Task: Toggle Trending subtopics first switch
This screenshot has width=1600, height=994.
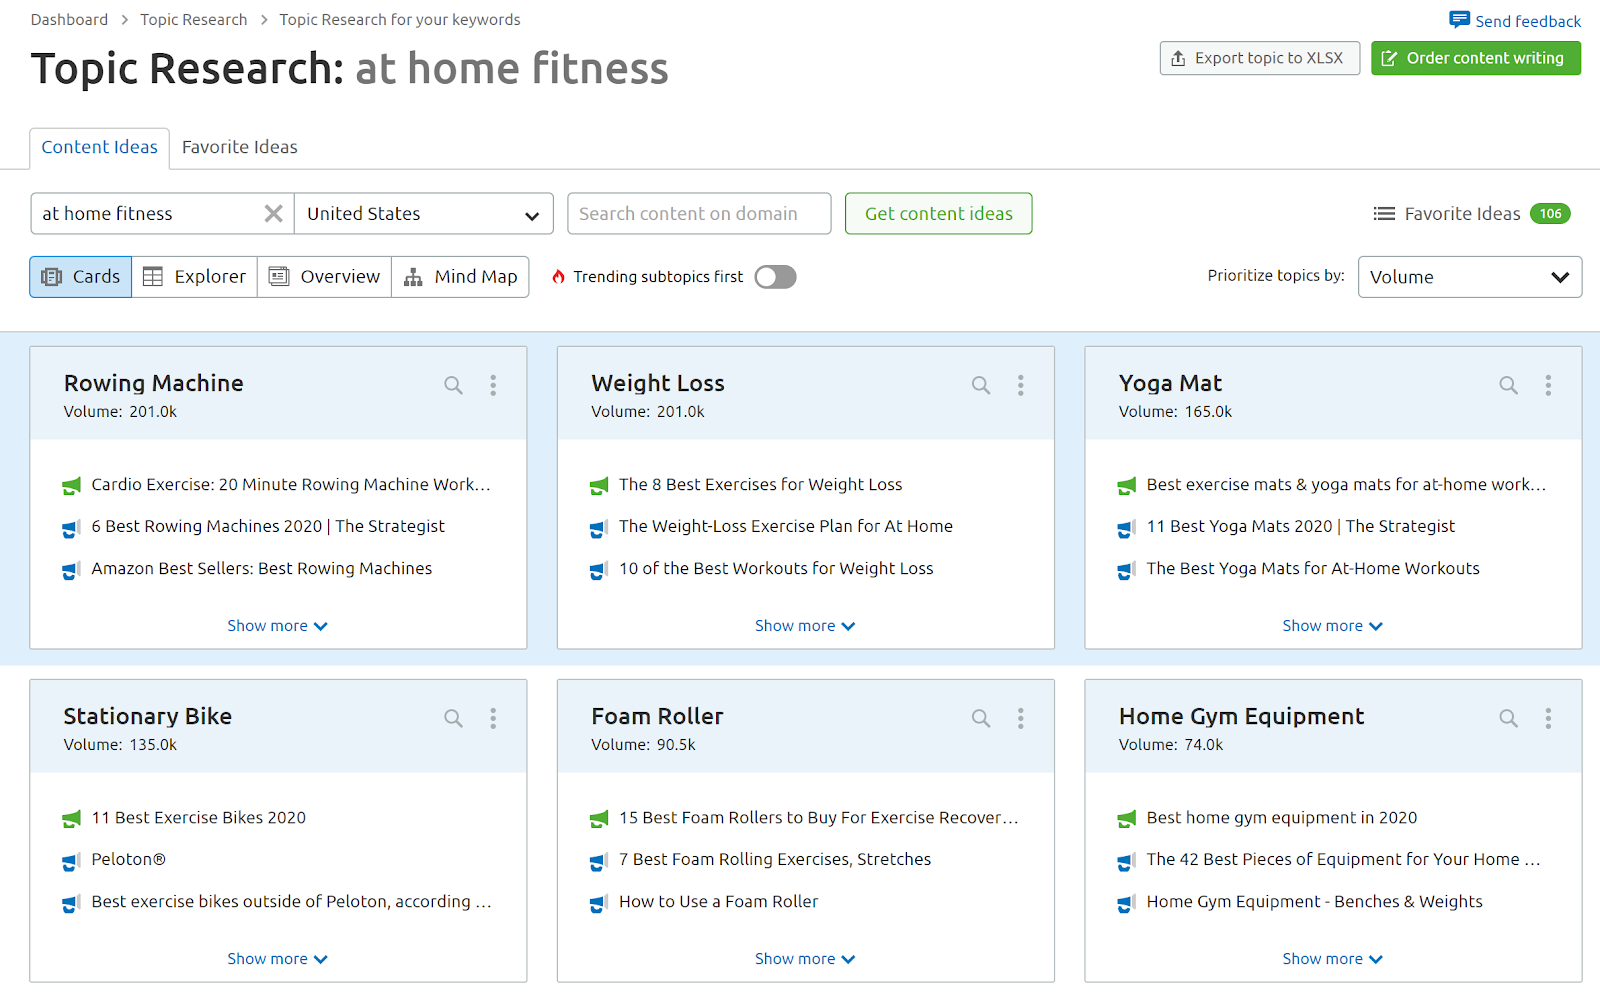Action: (x=775, y=277)
